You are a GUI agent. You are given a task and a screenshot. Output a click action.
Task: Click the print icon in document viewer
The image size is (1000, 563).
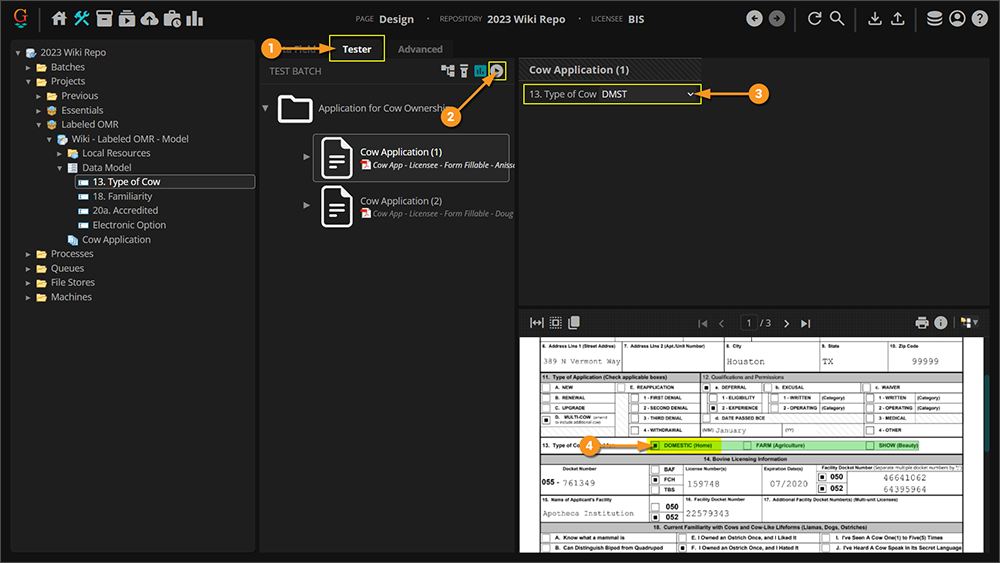pos(922,323)
